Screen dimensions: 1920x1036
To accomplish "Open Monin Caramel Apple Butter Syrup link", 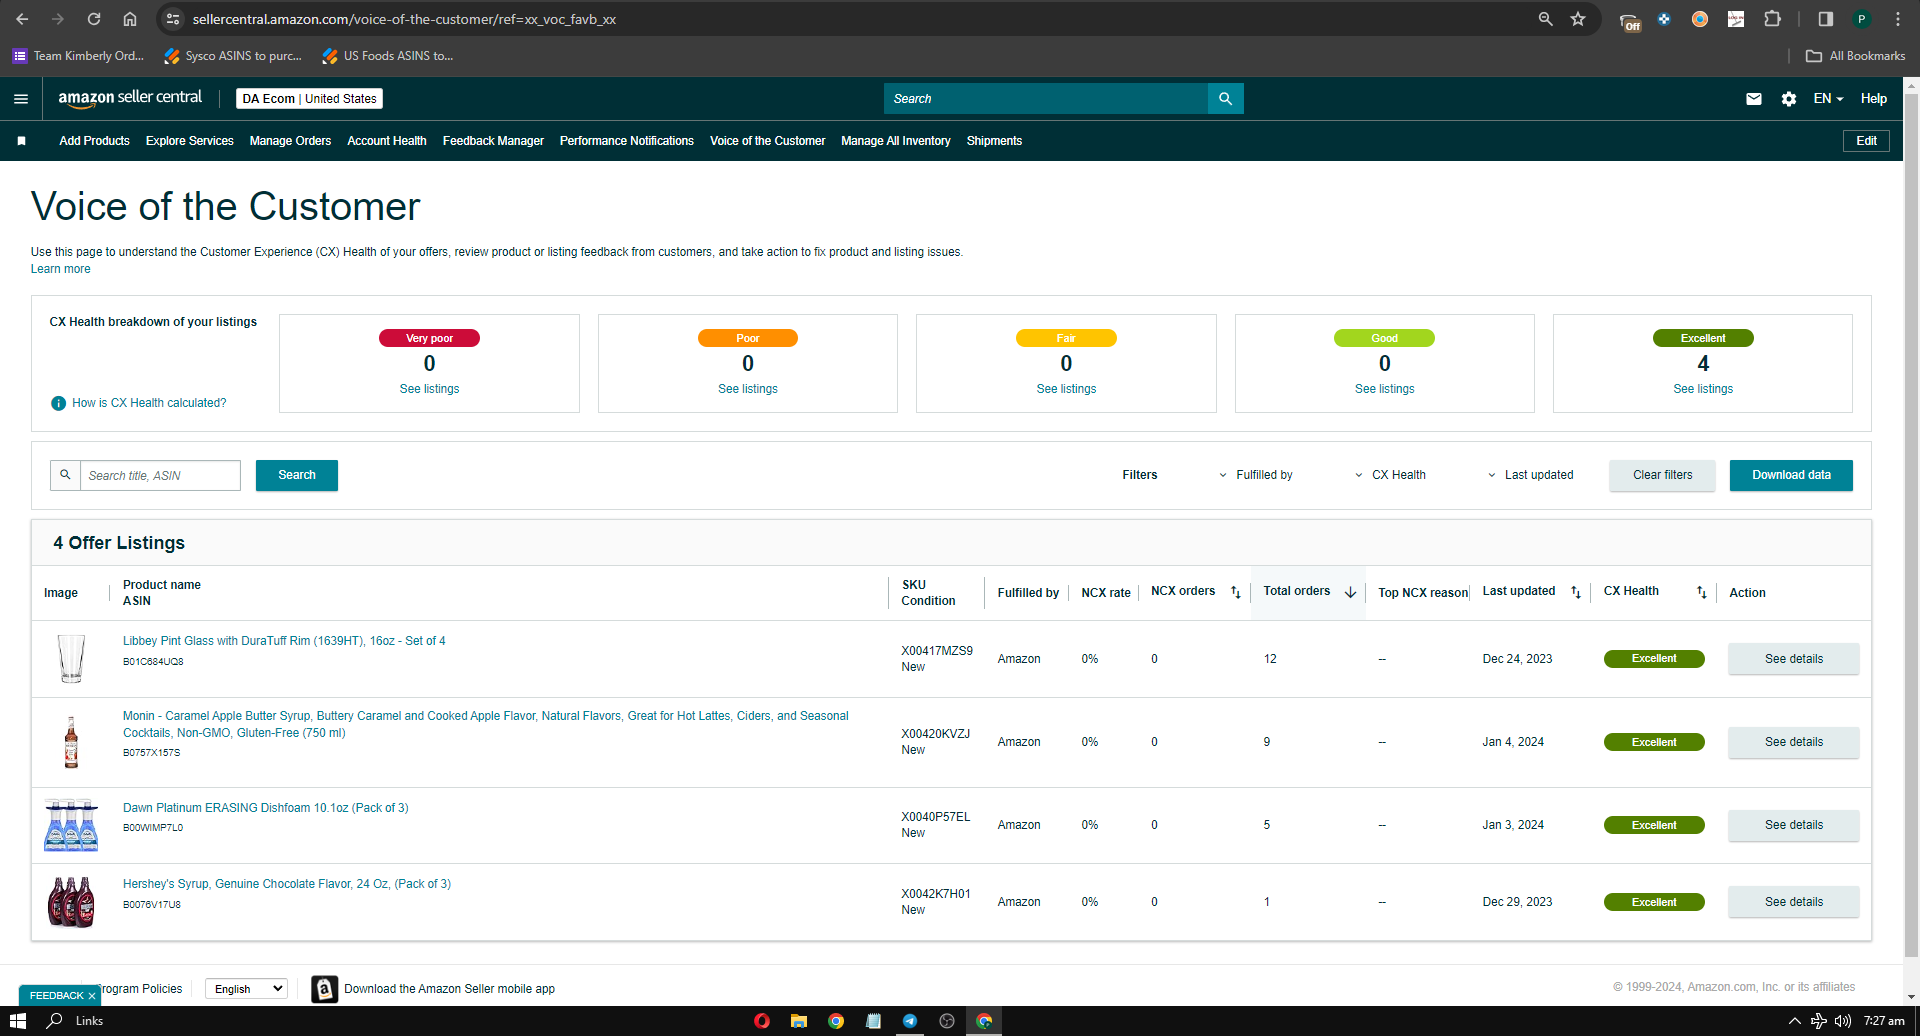I will [x=485, y=724].
